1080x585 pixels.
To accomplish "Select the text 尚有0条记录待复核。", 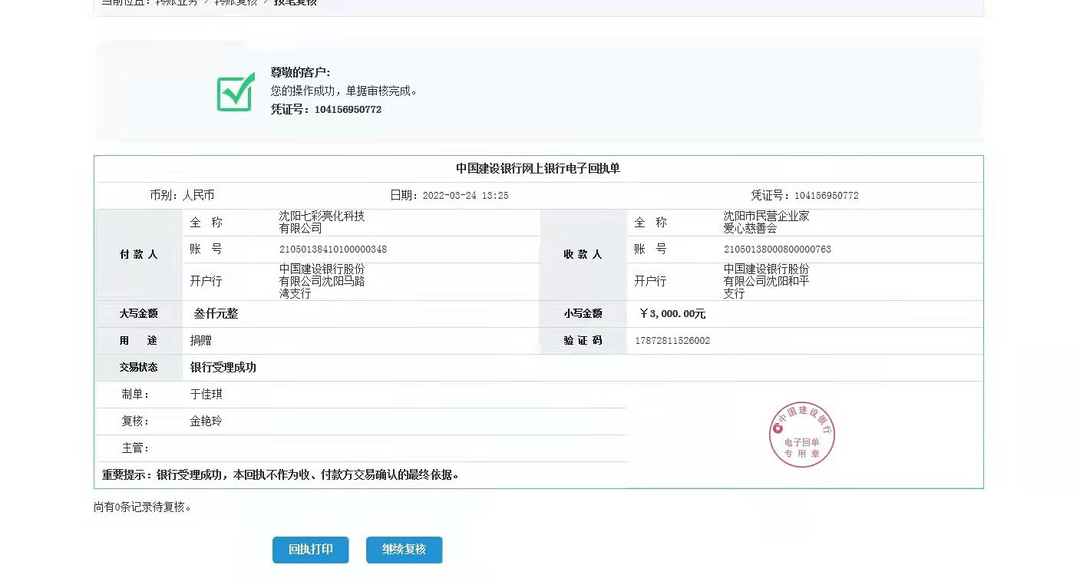I will [143, 507].
